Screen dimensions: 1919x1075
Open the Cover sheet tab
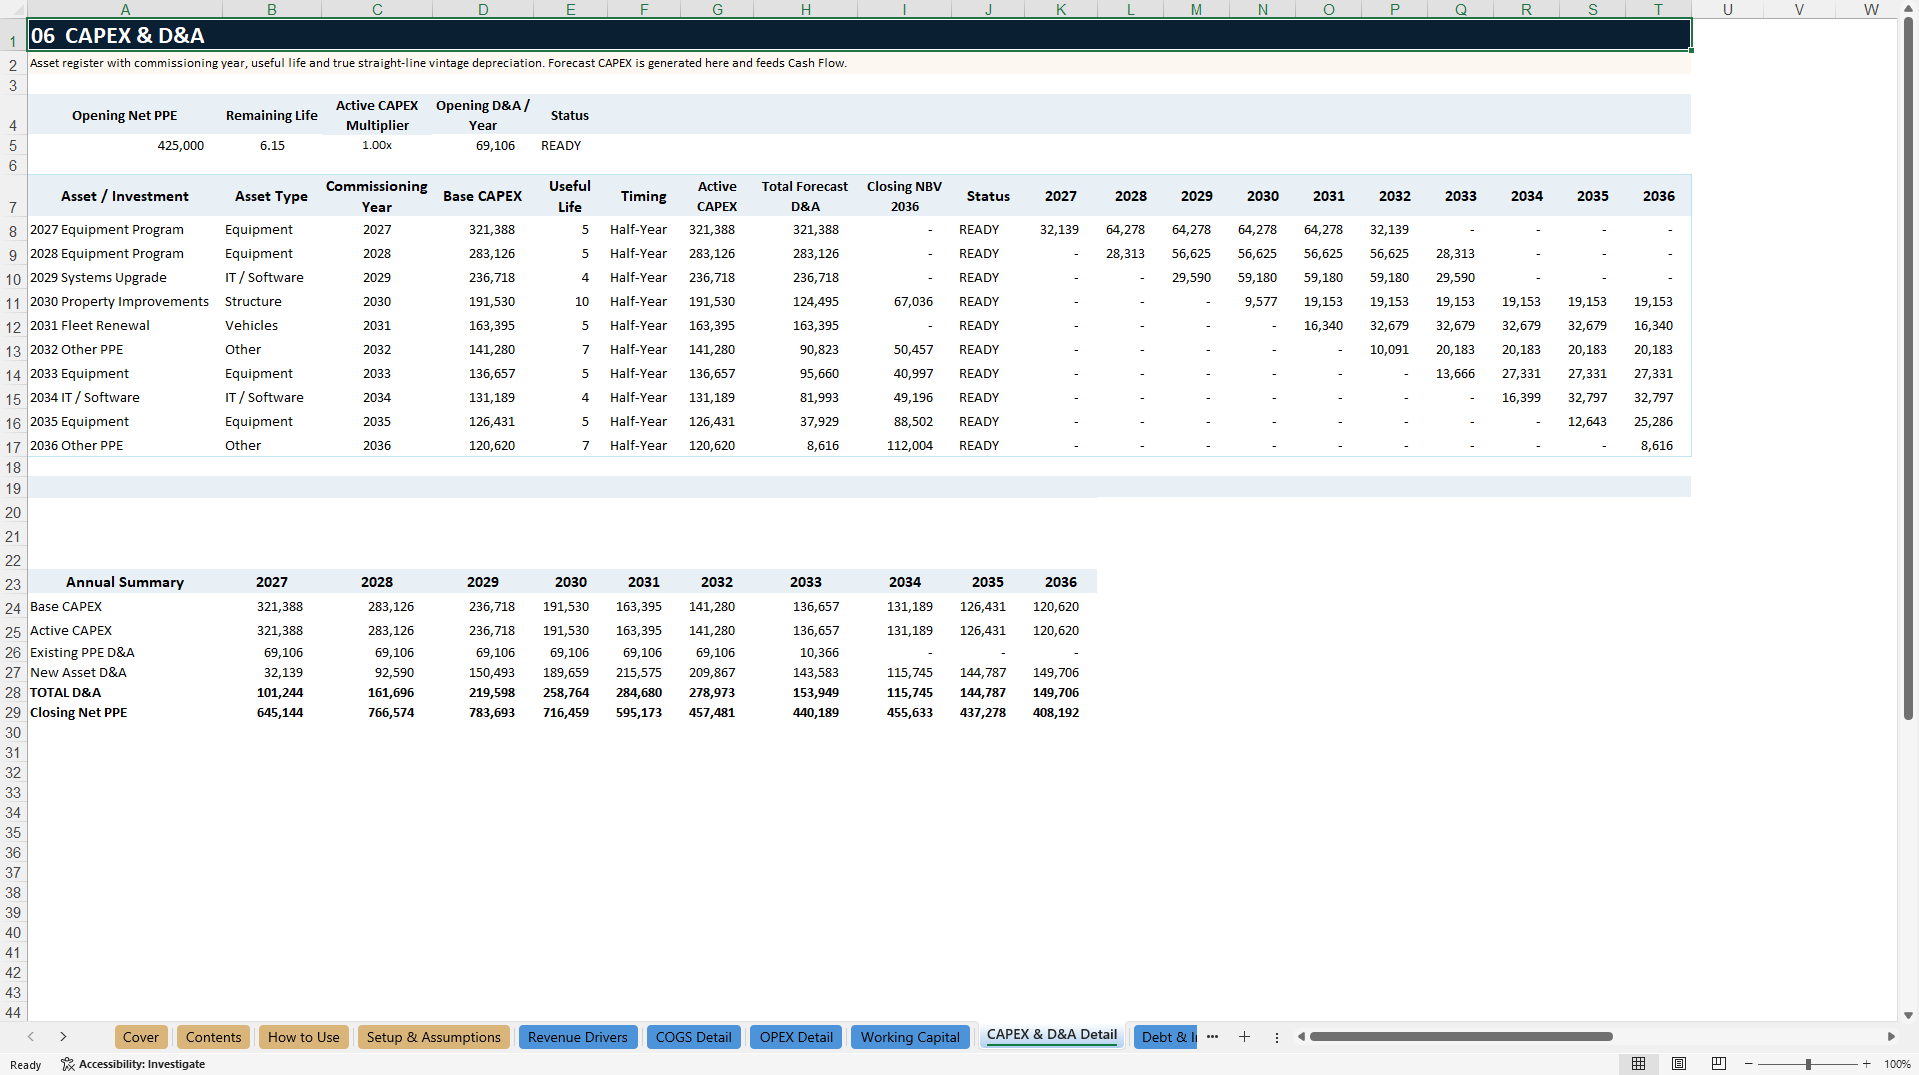pyautogui.click(x=141, y=1037)
